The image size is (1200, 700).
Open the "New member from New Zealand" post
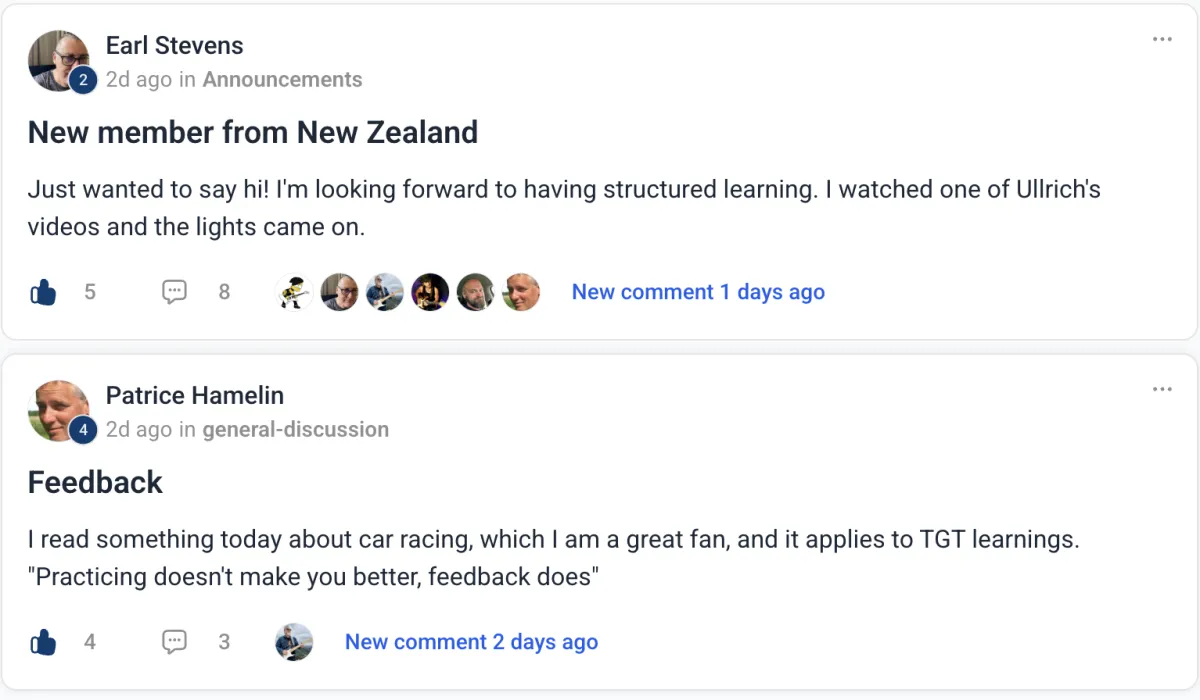point(253,132)
